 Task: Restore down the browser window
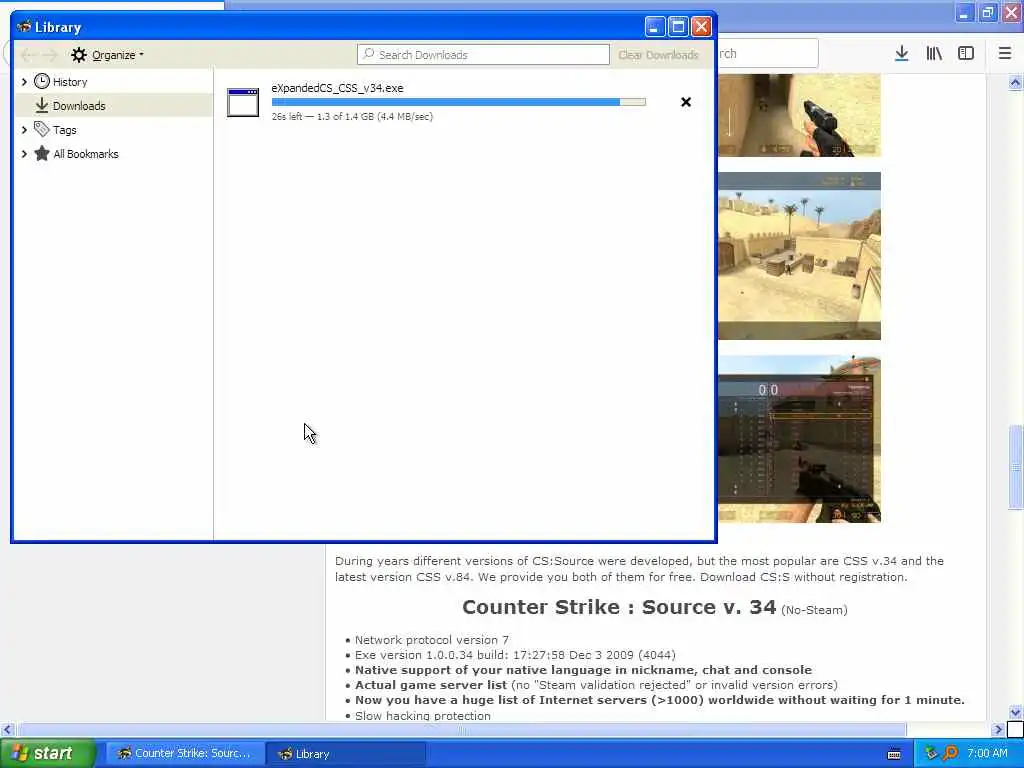pos(987,12)
